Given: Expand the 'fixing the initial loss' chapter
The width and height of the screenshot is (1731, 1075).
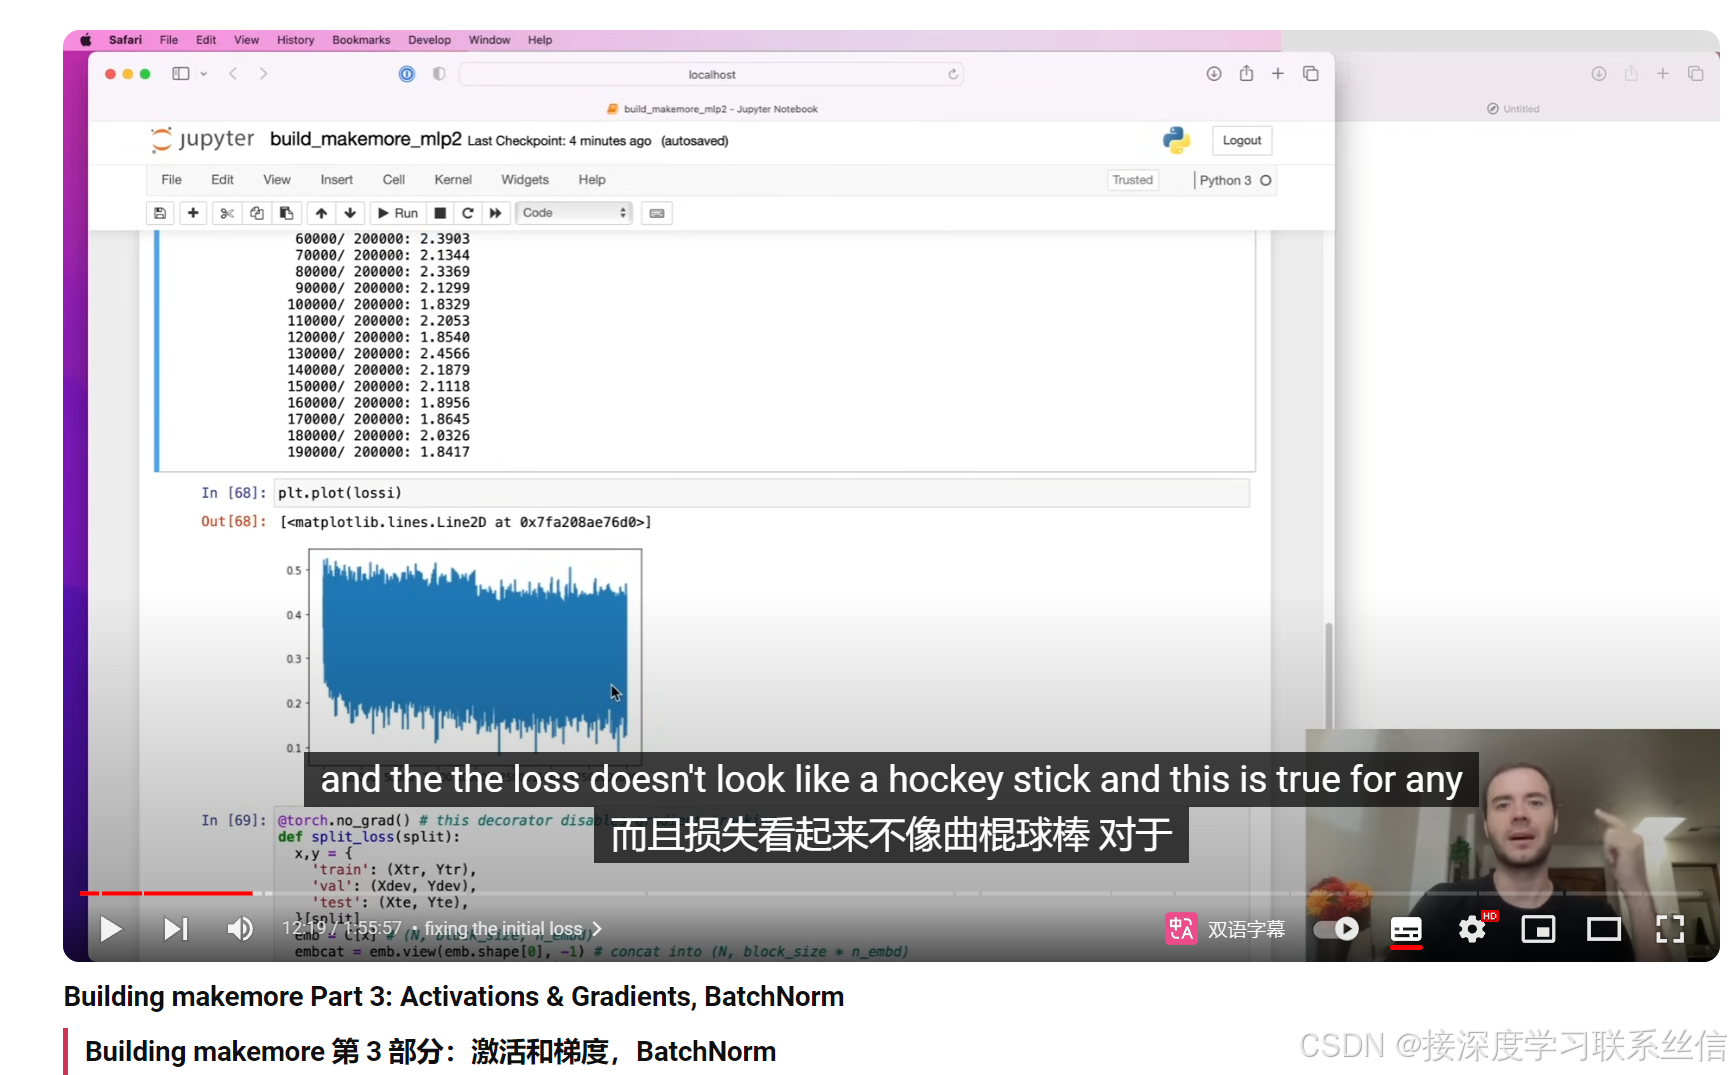Looking at the screenshot, I should click(x=513, y=929).
